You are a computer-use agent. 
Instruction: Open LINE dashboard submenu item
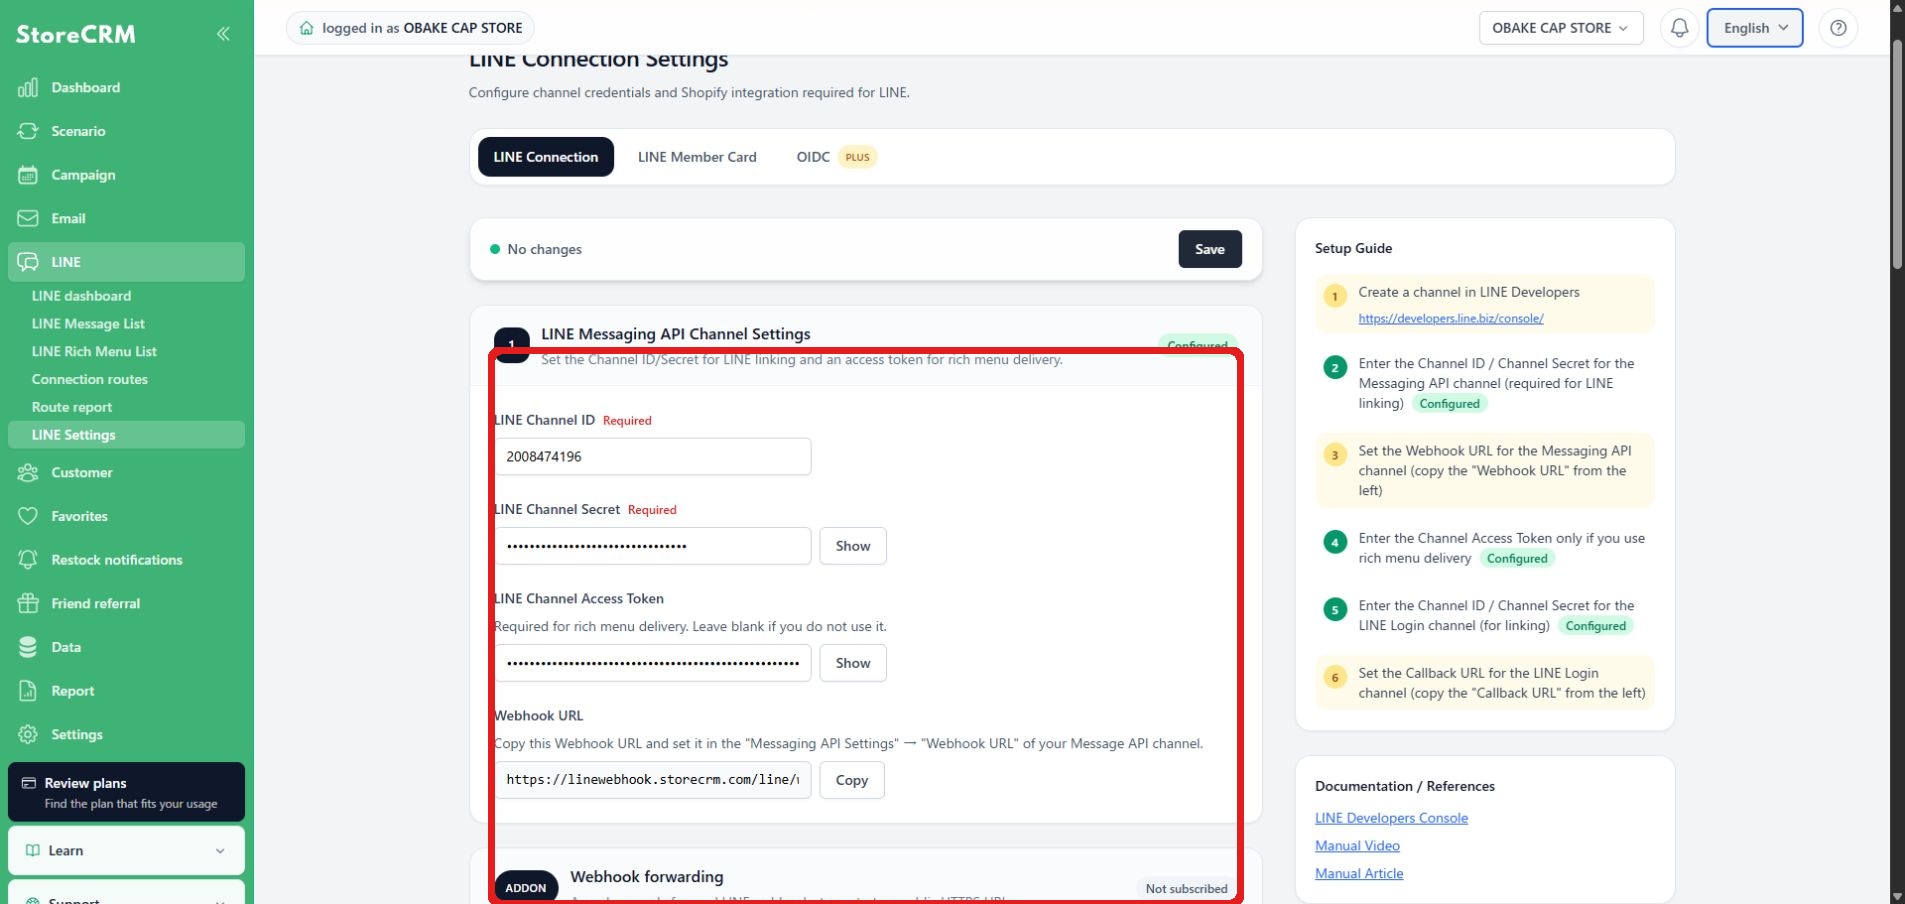click(81, 296)
